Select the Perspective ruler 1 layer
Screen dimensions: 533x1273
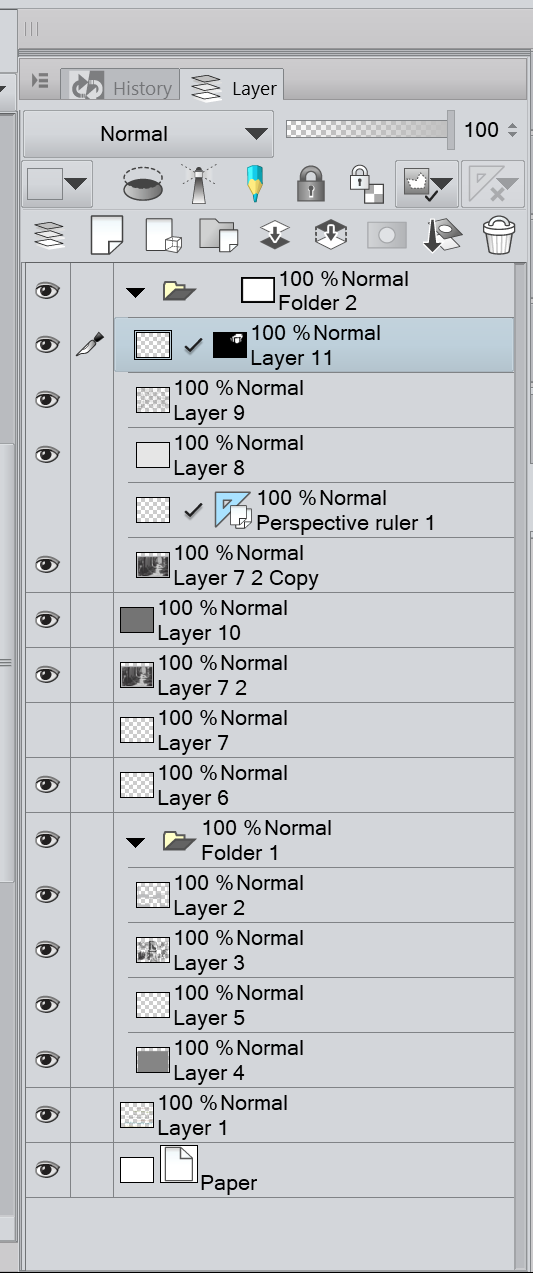(x=314, y=510)
